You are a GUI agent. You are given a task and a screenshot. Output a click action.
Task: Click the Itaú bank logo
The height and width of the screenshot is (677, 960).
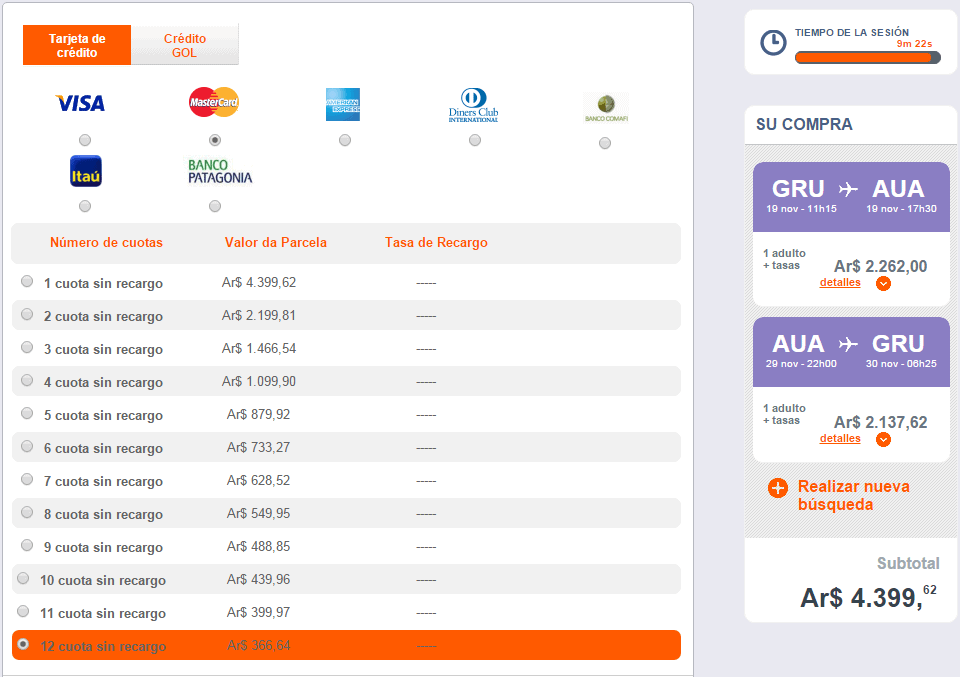tap(86, 171)
